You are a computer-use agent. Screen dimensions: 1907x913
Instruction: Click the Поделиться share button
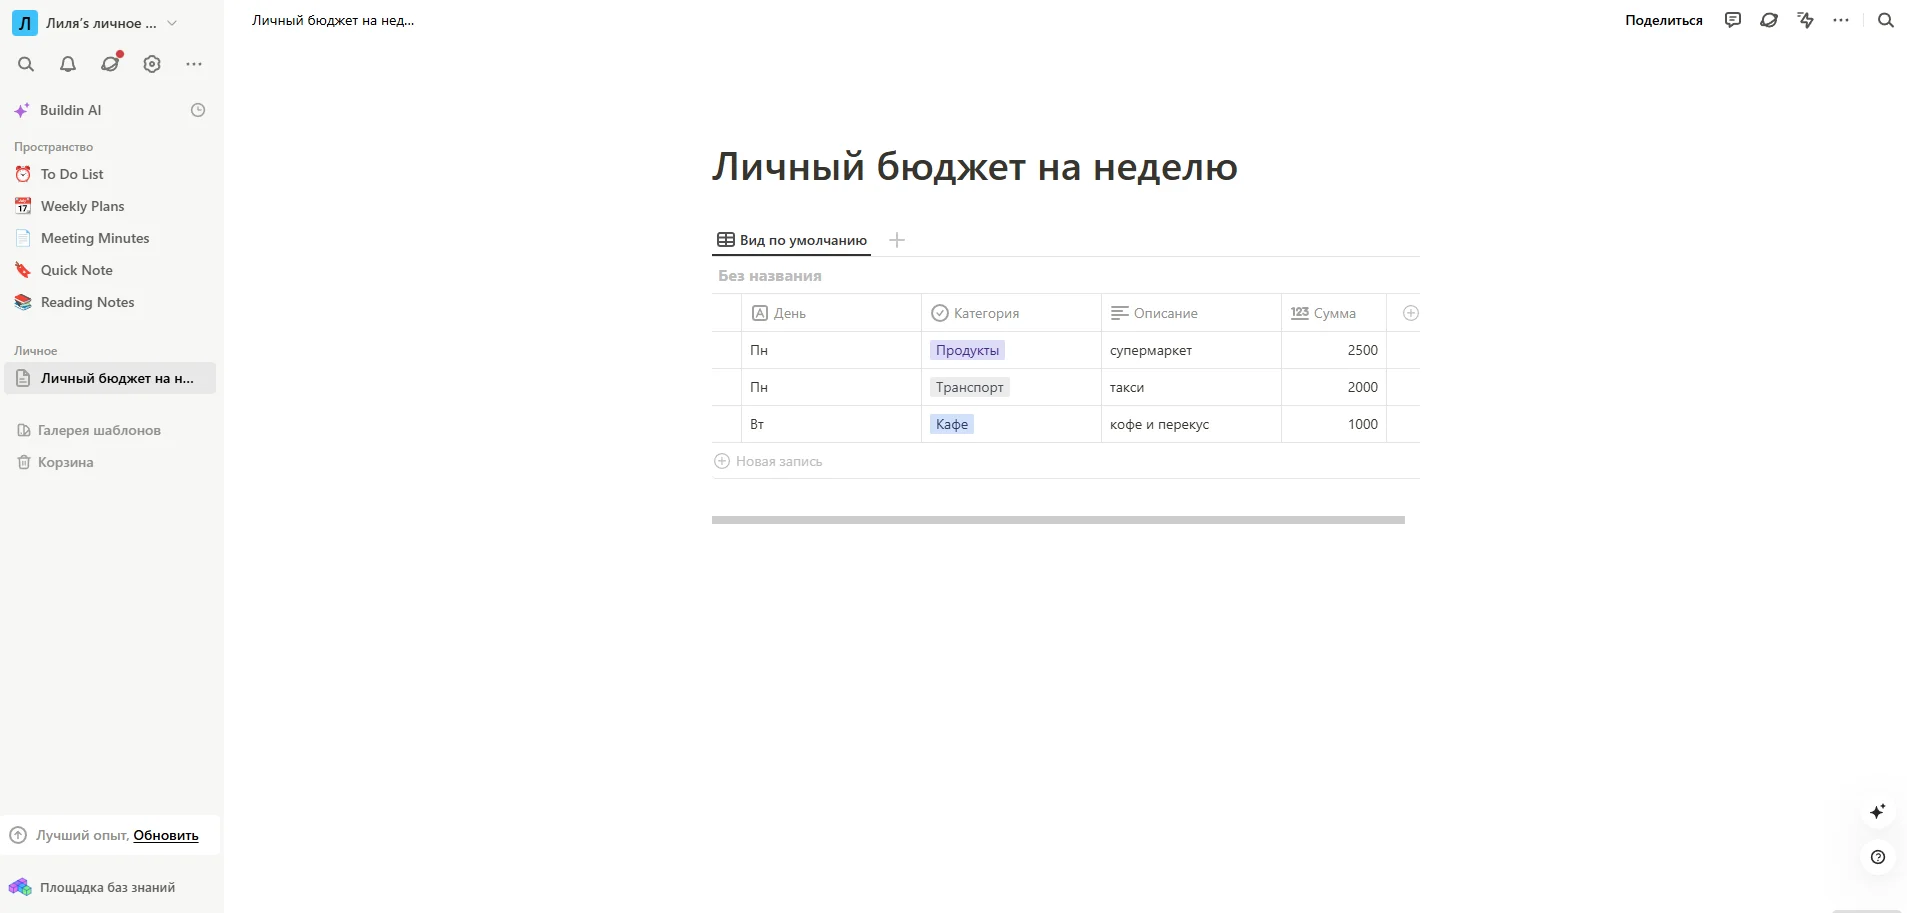tap(1663, 20)
